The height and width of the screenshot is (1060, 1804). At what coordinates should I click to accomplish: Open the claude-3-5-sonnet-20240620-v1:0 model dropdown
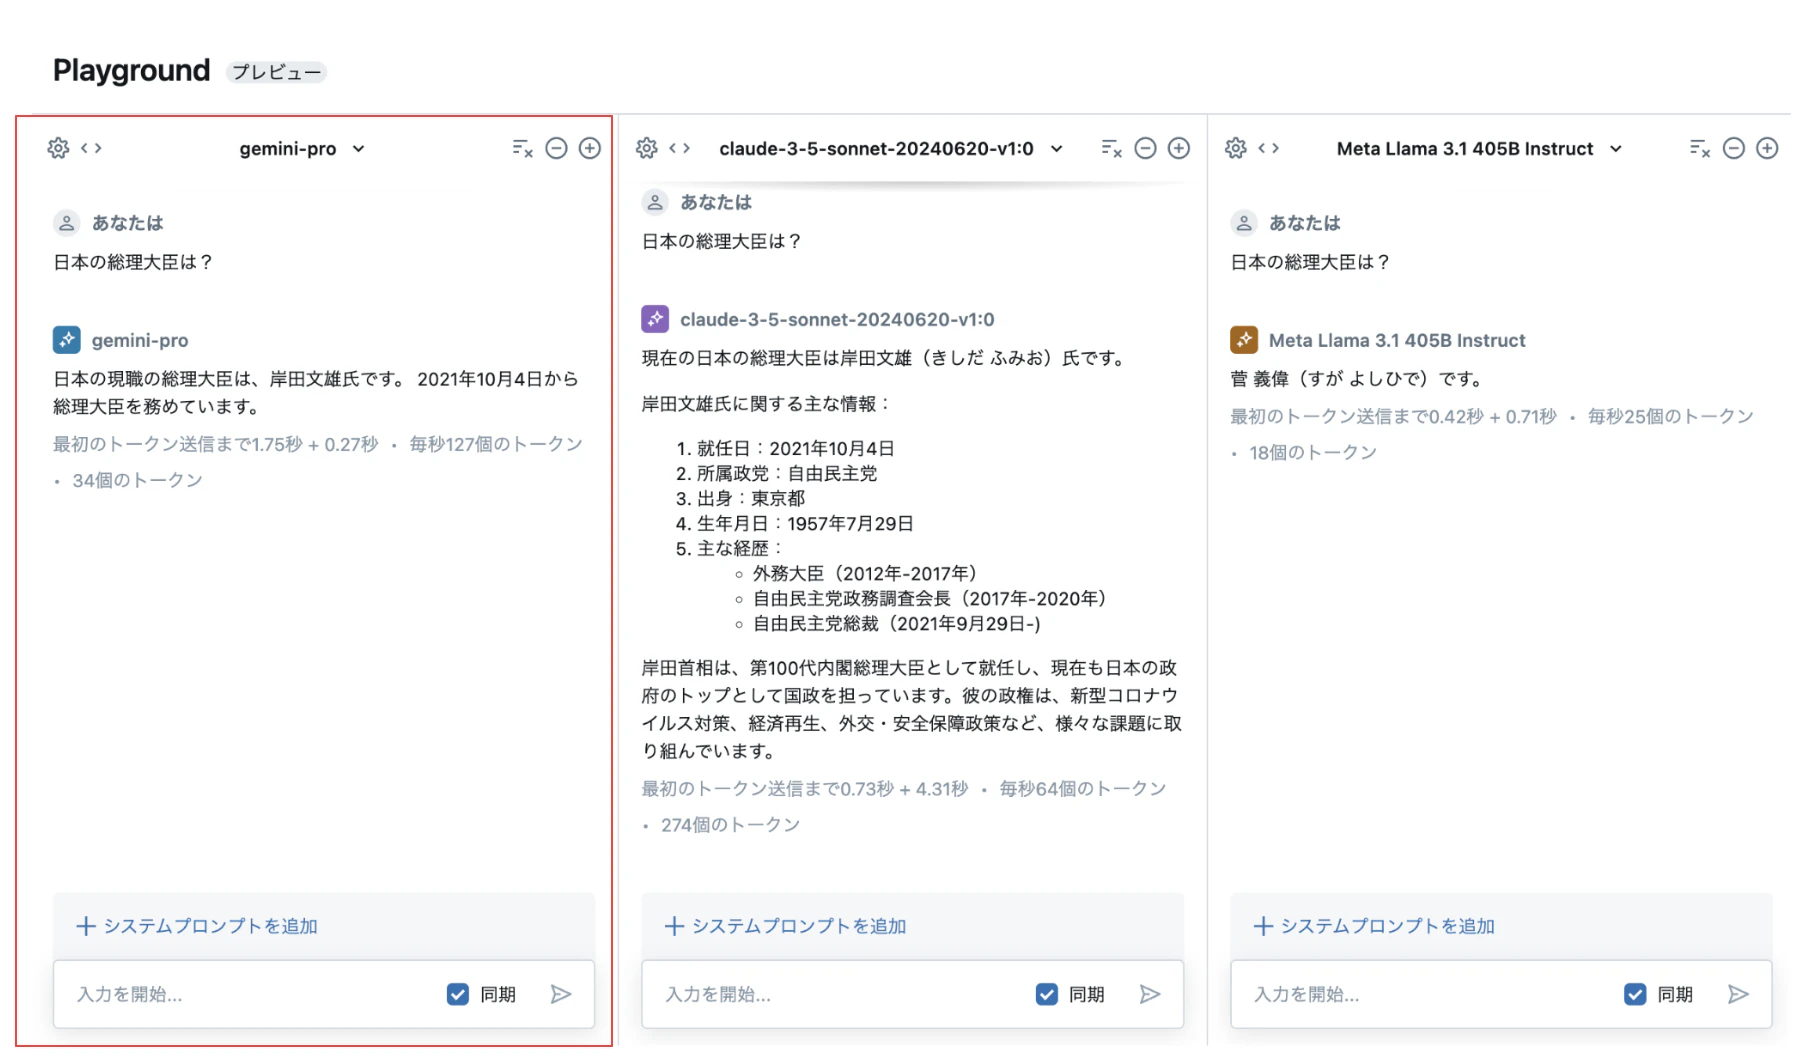(x=891, y=149)
